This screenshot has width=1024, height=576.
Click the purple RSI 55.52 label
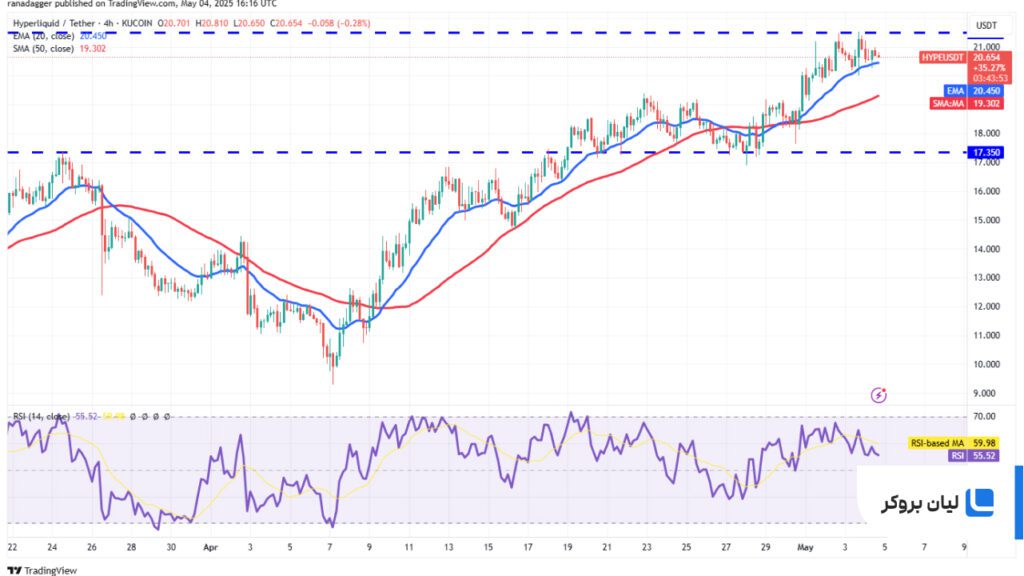coord(973,455)
